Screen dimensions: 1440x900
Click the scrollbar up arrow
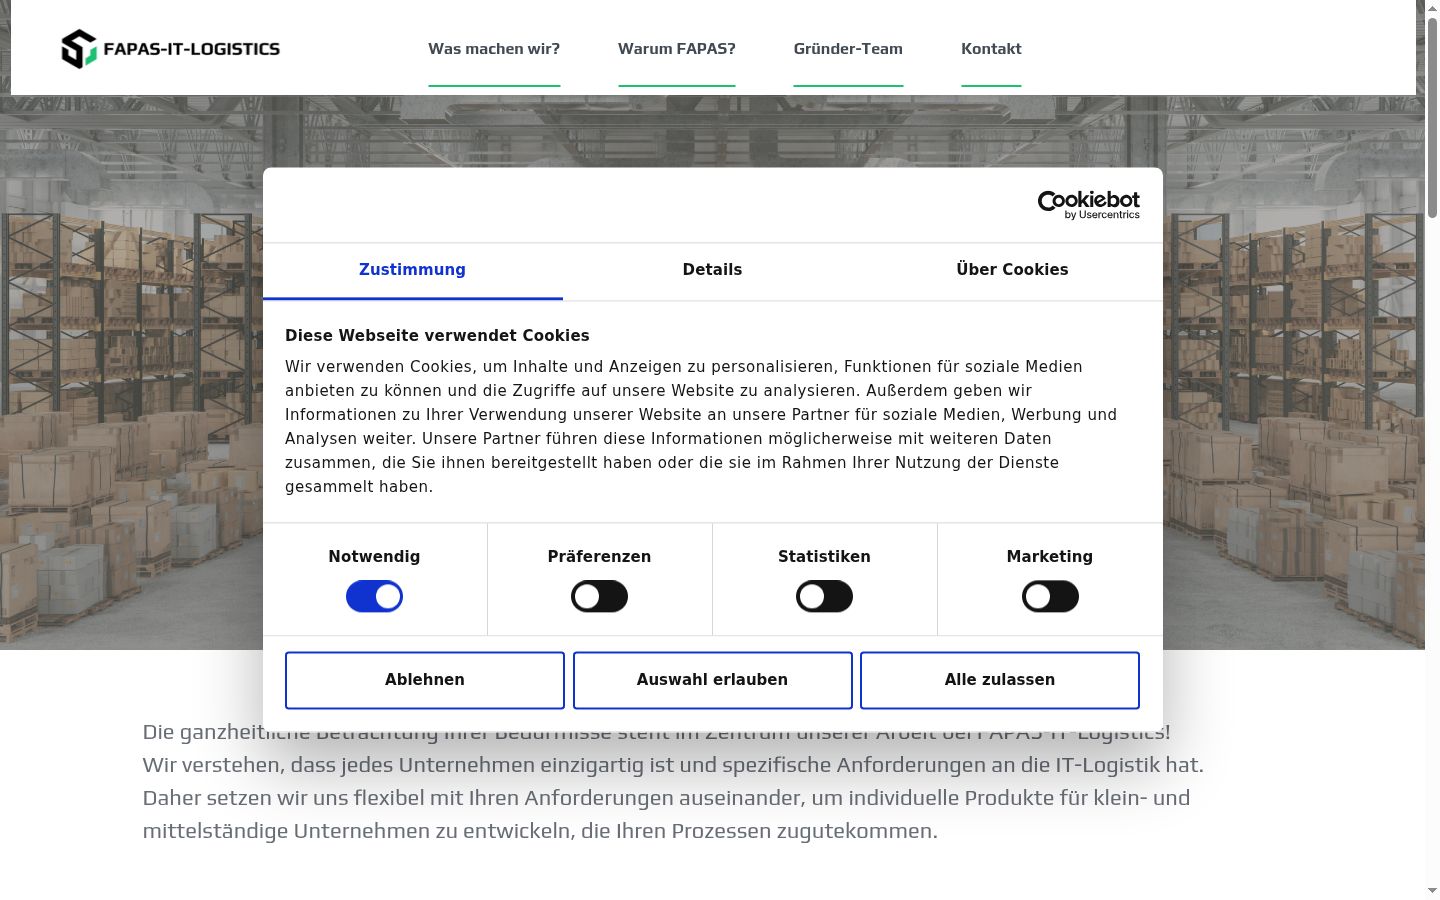coord(1432,8)
